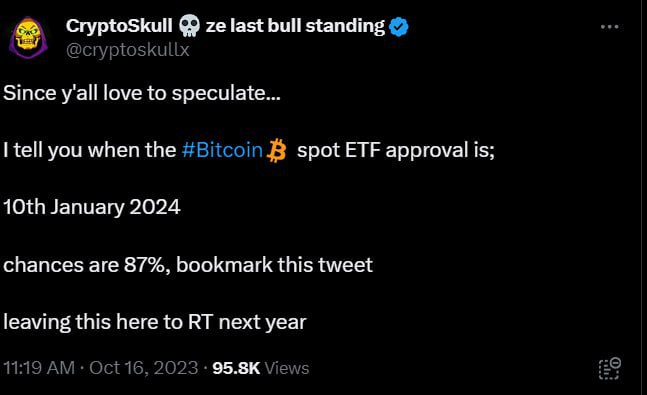647x395 pixels.
Task: Click the 11:19 AM timestamp
Action: 39,368
